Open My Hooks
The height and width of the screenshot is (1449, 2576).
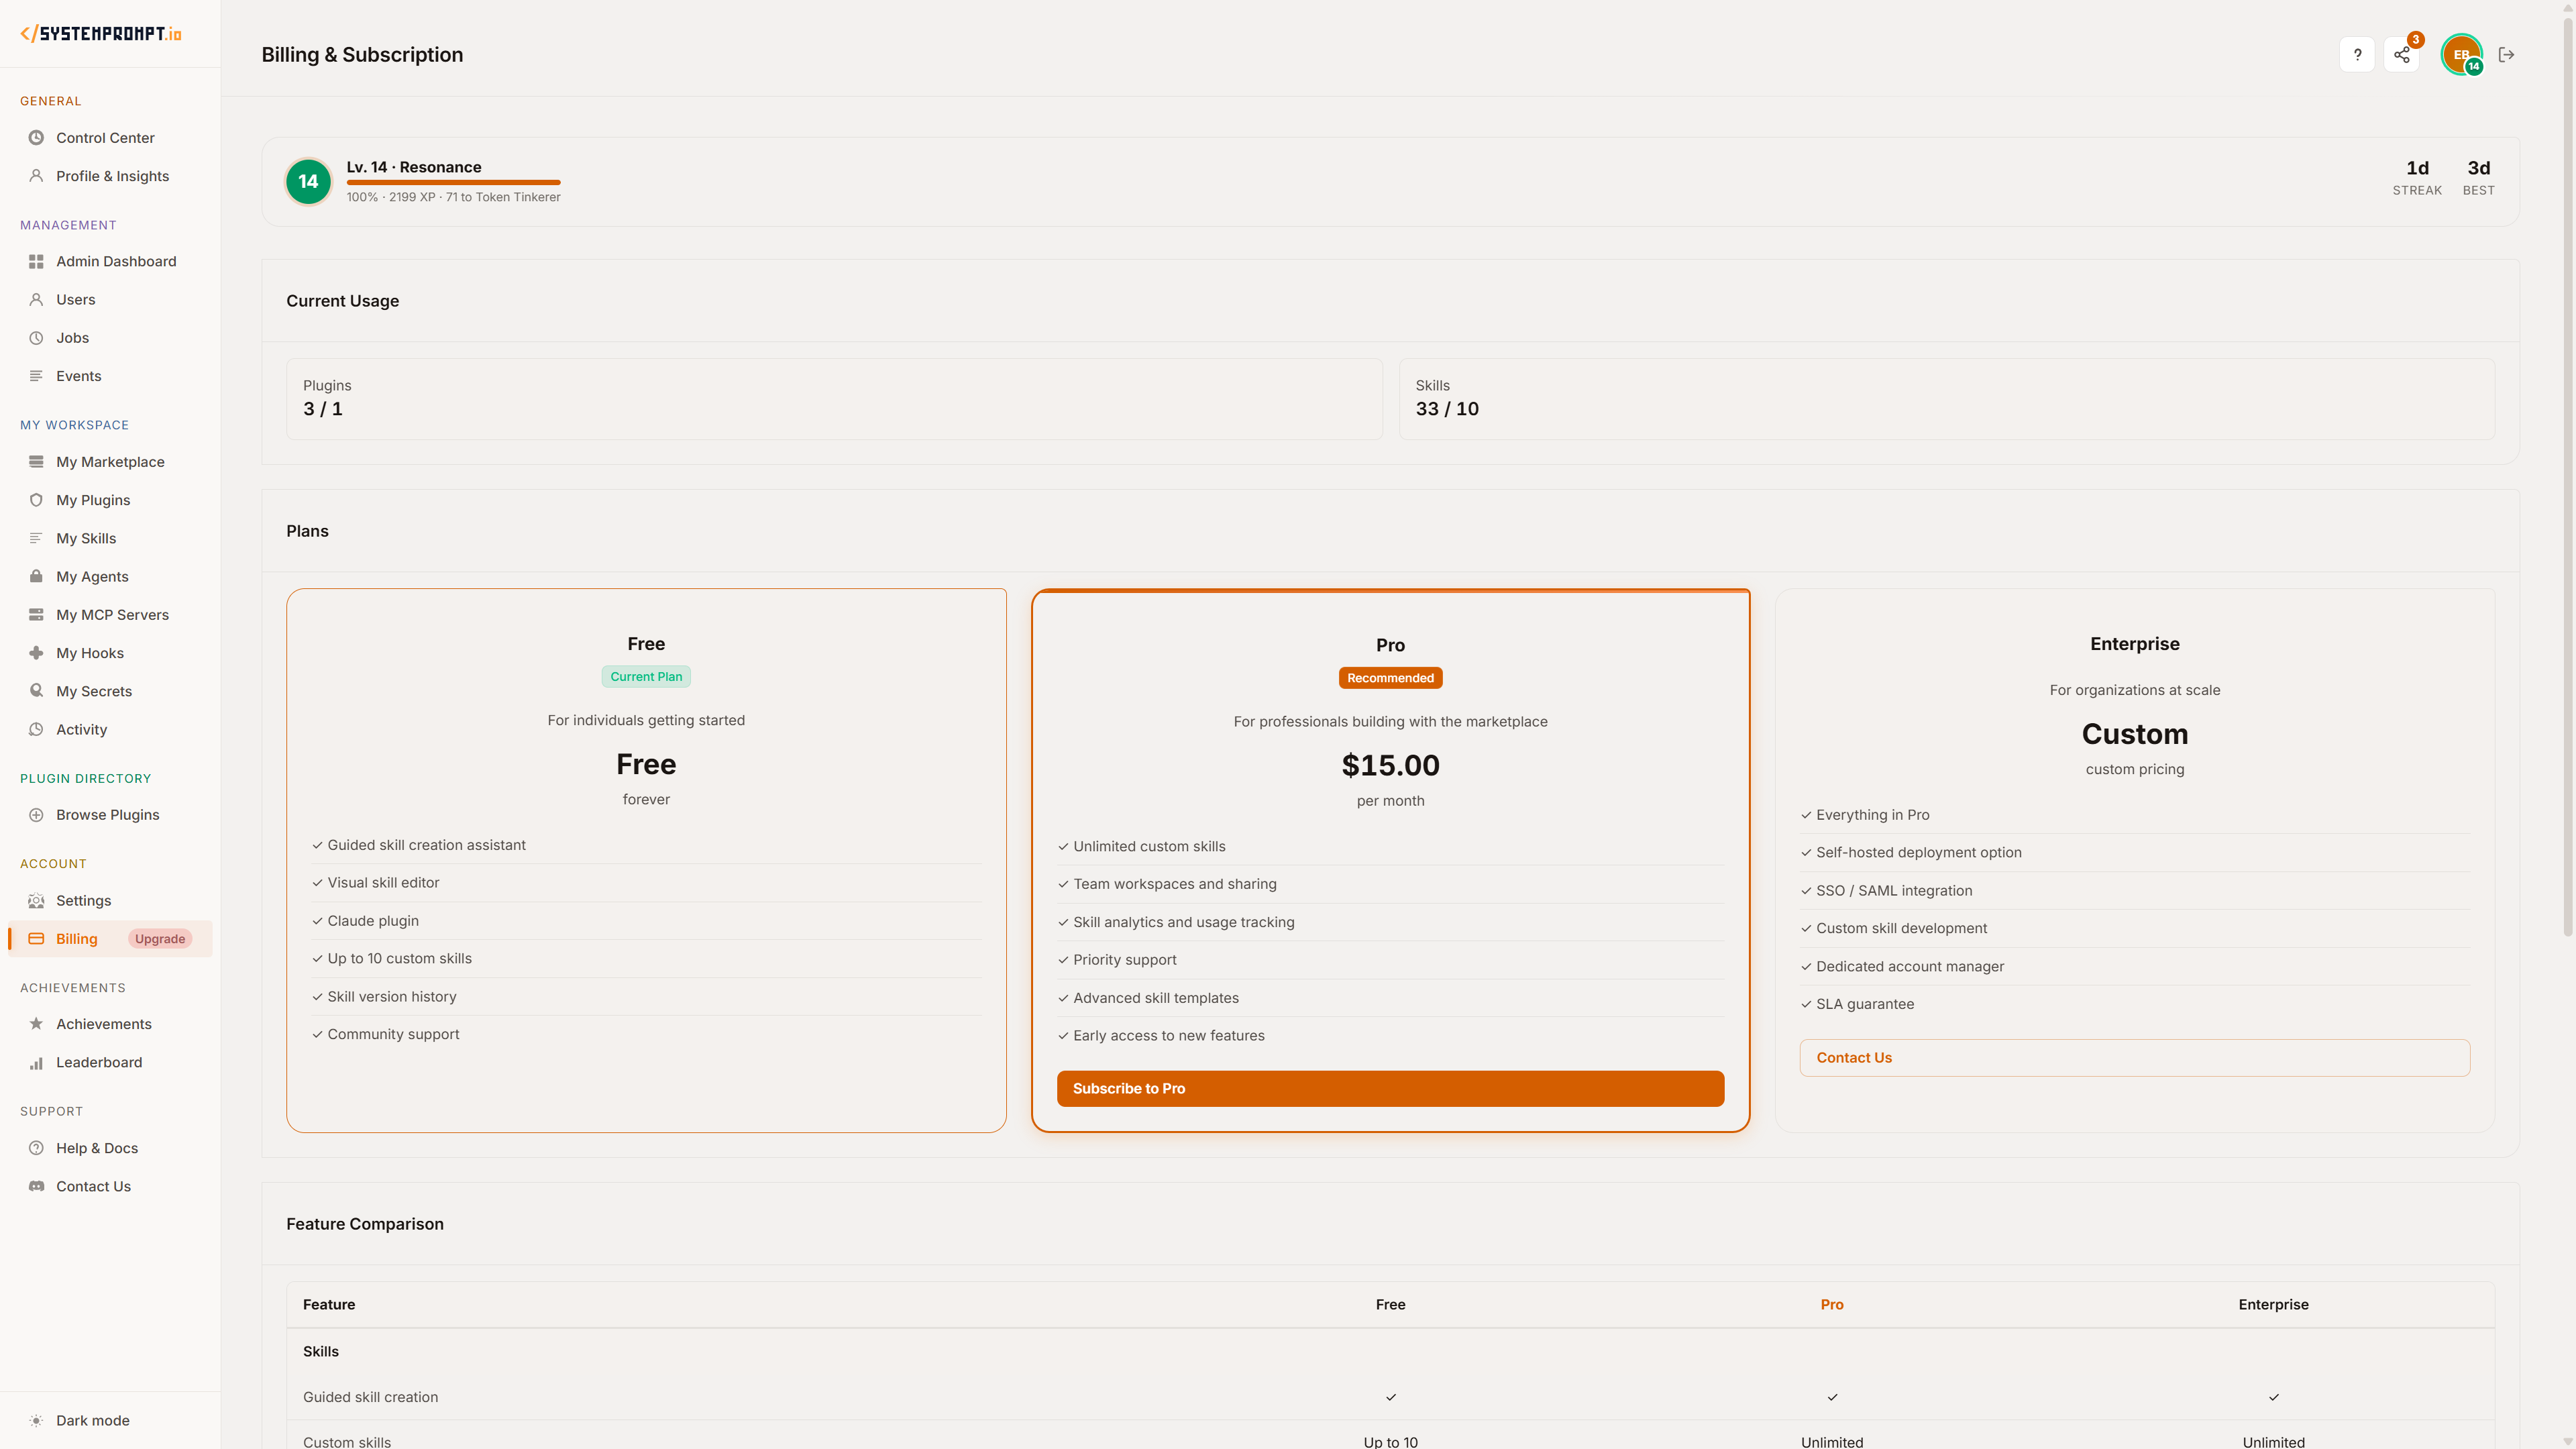(x=90, y=652)
